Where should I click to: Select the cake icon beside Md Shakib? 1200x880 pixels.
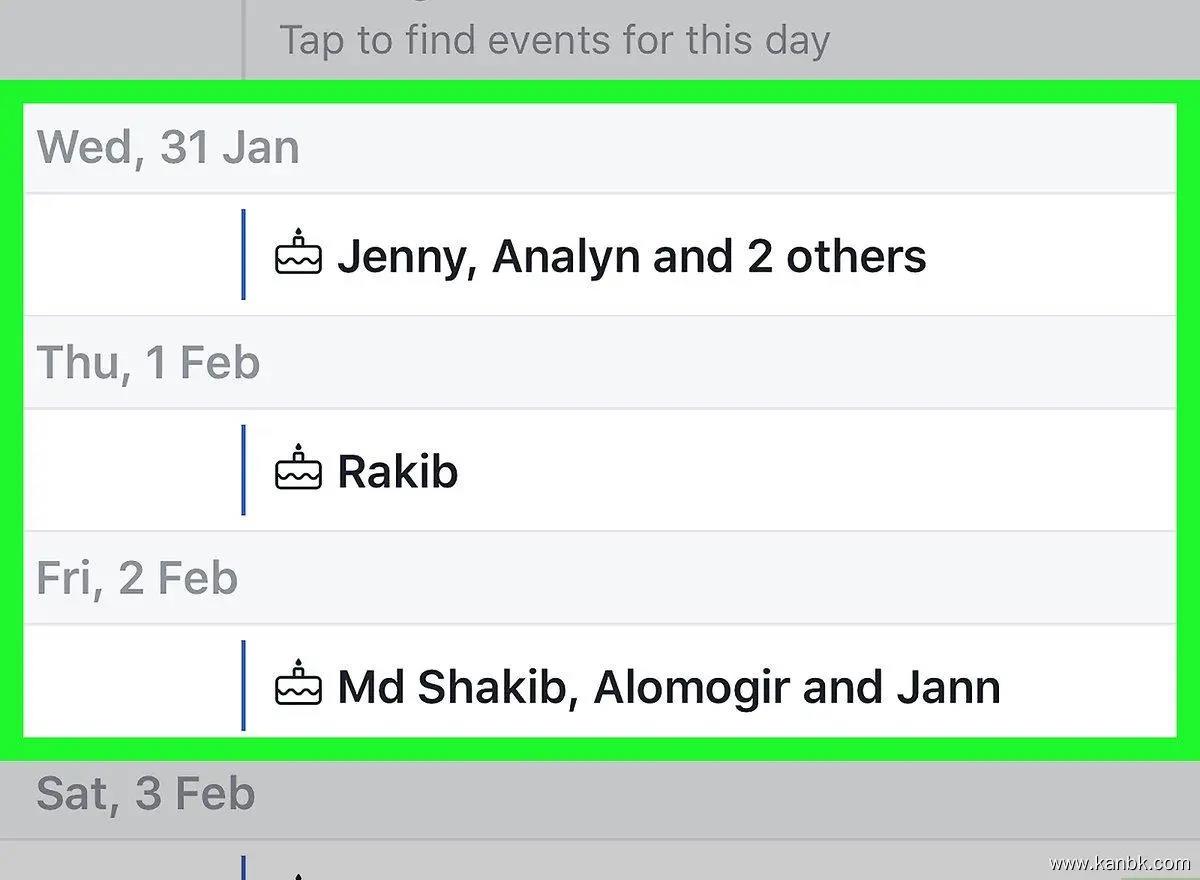298,685
